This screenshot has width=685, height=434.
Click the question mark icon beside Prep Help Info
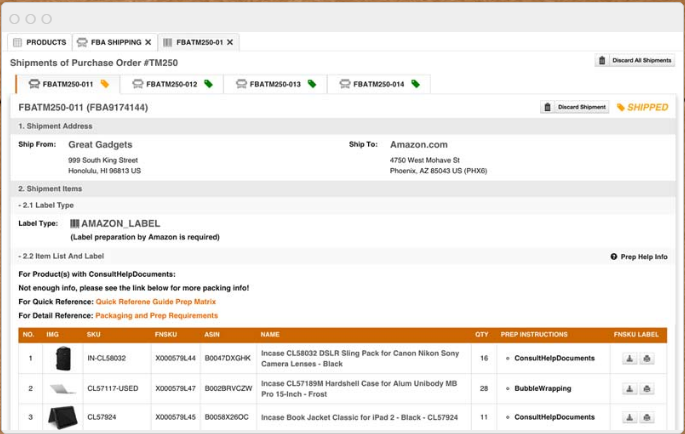point(614,257)
